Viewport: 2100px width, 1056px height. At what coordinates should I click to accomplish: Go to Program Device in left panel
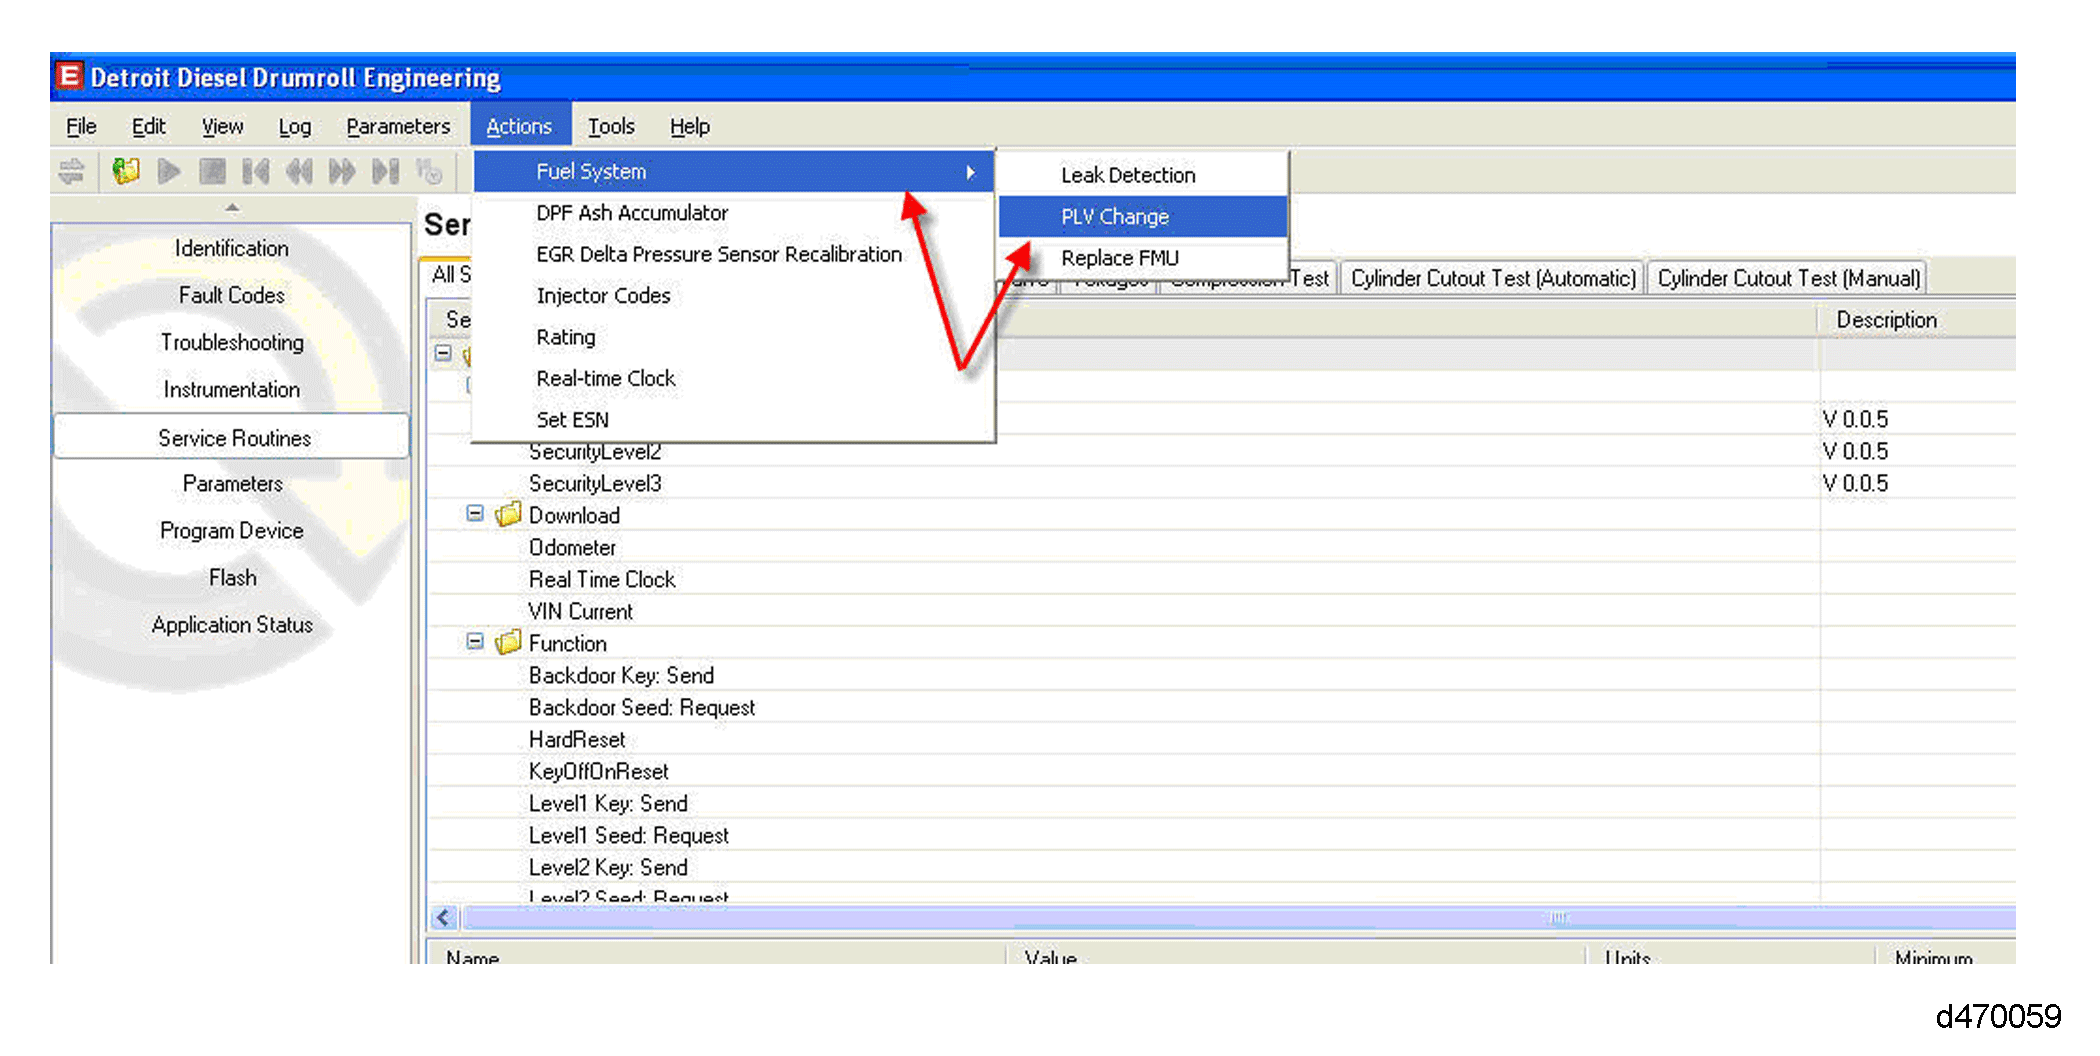[232, 531]
